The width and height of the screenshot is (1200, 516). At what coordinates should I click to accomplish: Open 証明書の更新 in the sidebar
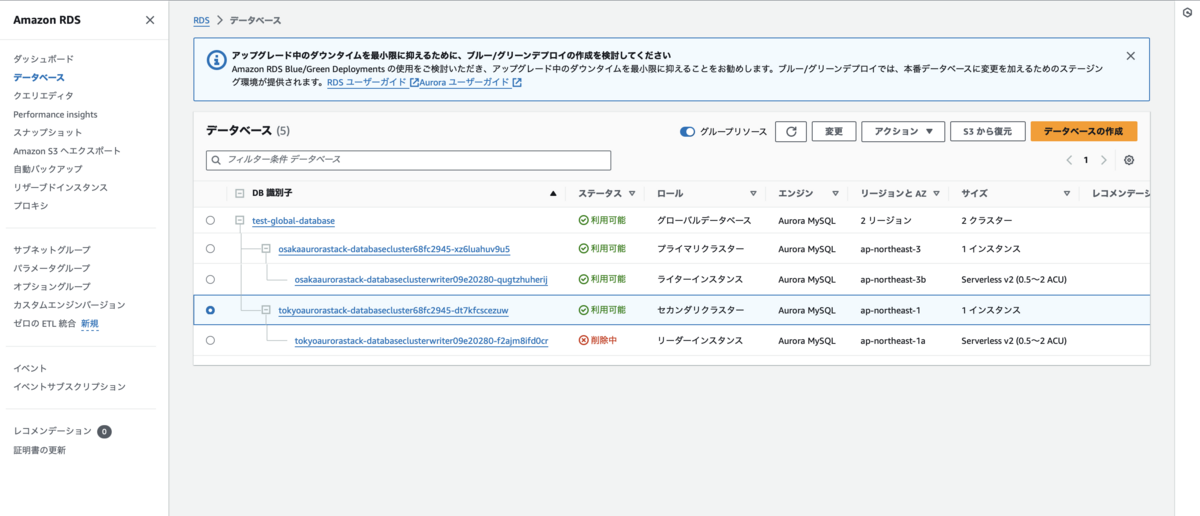pos(39,450)
